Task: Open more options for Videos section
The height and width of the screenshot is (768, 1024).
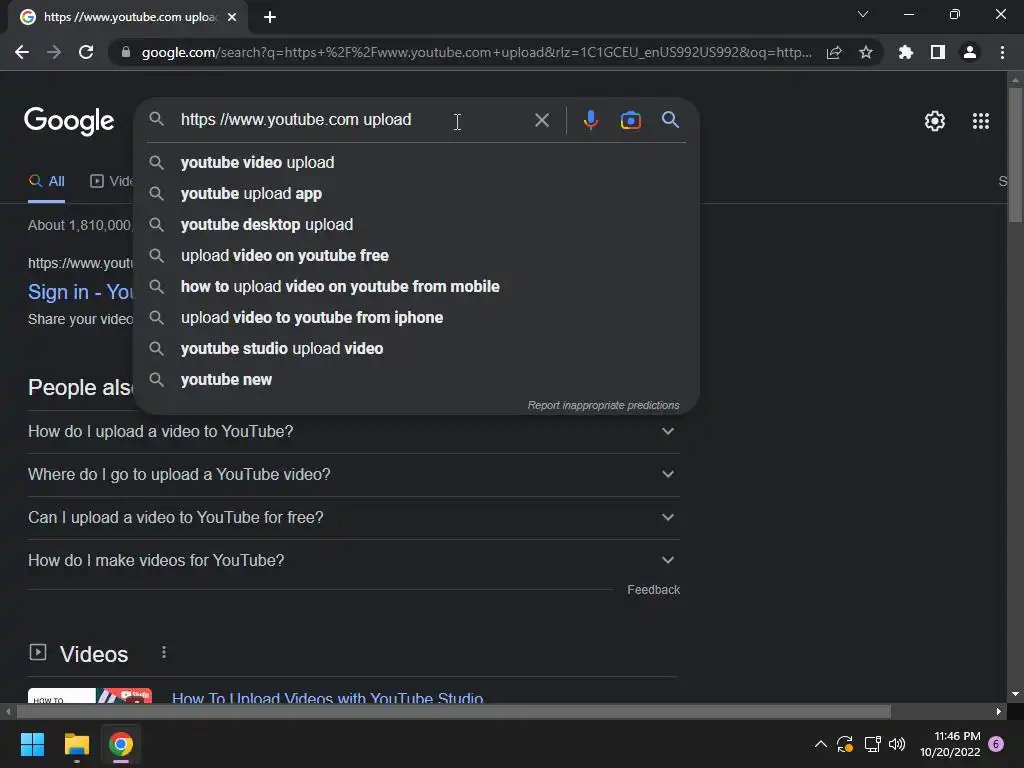Action: coord(164,652)
